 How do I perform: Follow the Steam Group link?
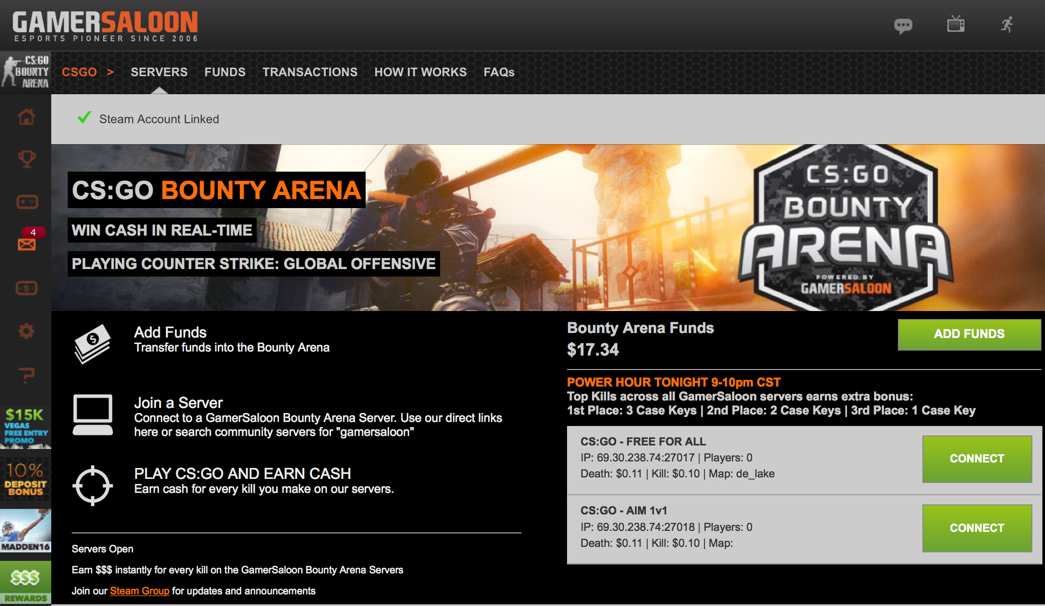coord(139,591)
